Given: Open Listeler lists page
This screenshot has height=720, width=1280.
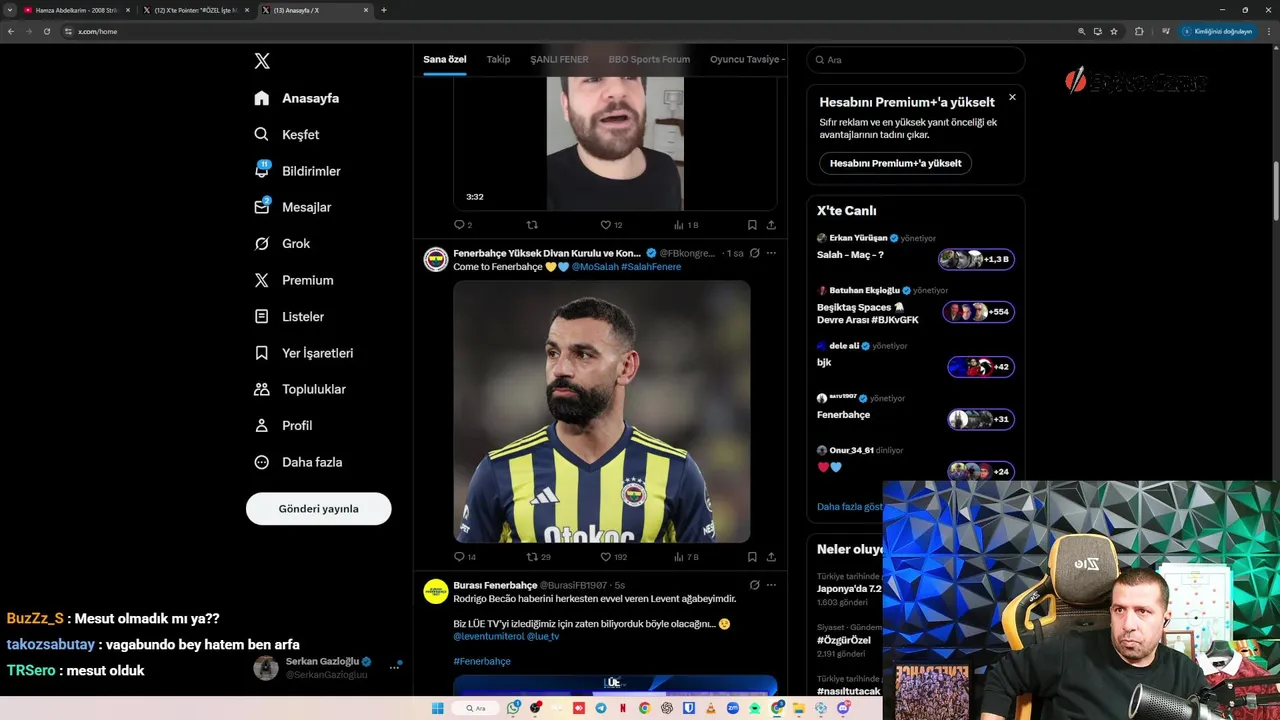Looking at the screenshot, I should pyautogui.click(x=288, y=316).
